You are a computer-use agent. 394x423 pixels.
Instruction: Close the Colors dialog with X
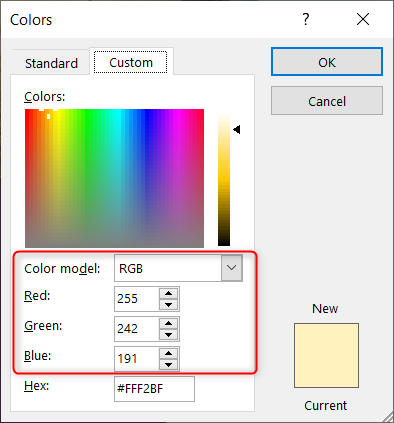pos(363,19)
